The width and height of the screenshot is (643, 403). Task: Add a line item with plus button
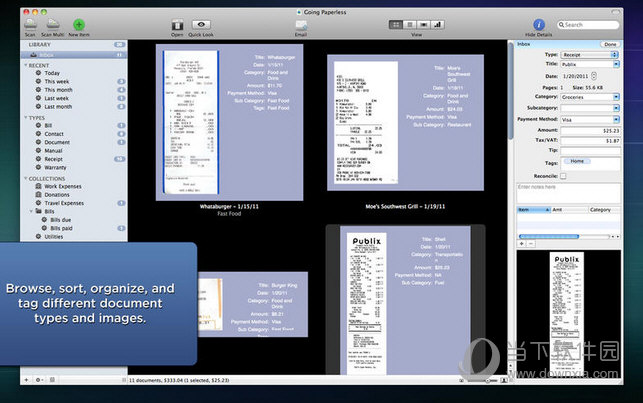(x=522, y=244)
